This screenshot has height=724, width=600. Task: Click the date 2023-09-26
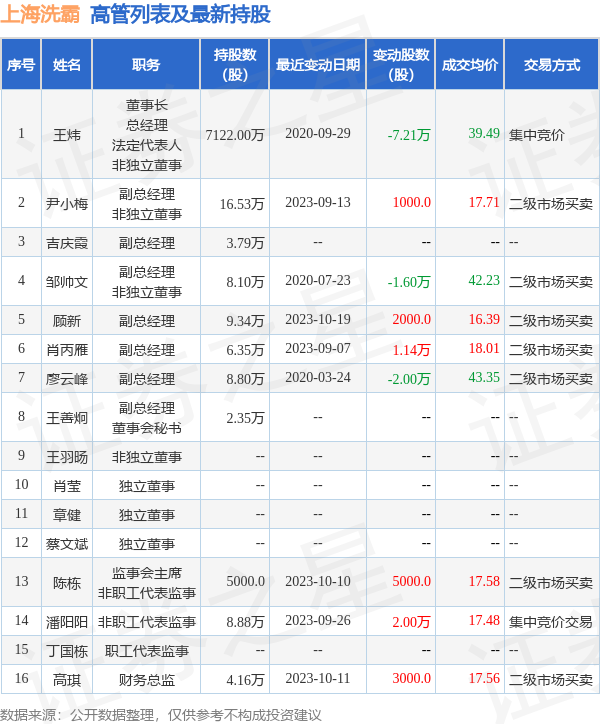tap(318, 621)
